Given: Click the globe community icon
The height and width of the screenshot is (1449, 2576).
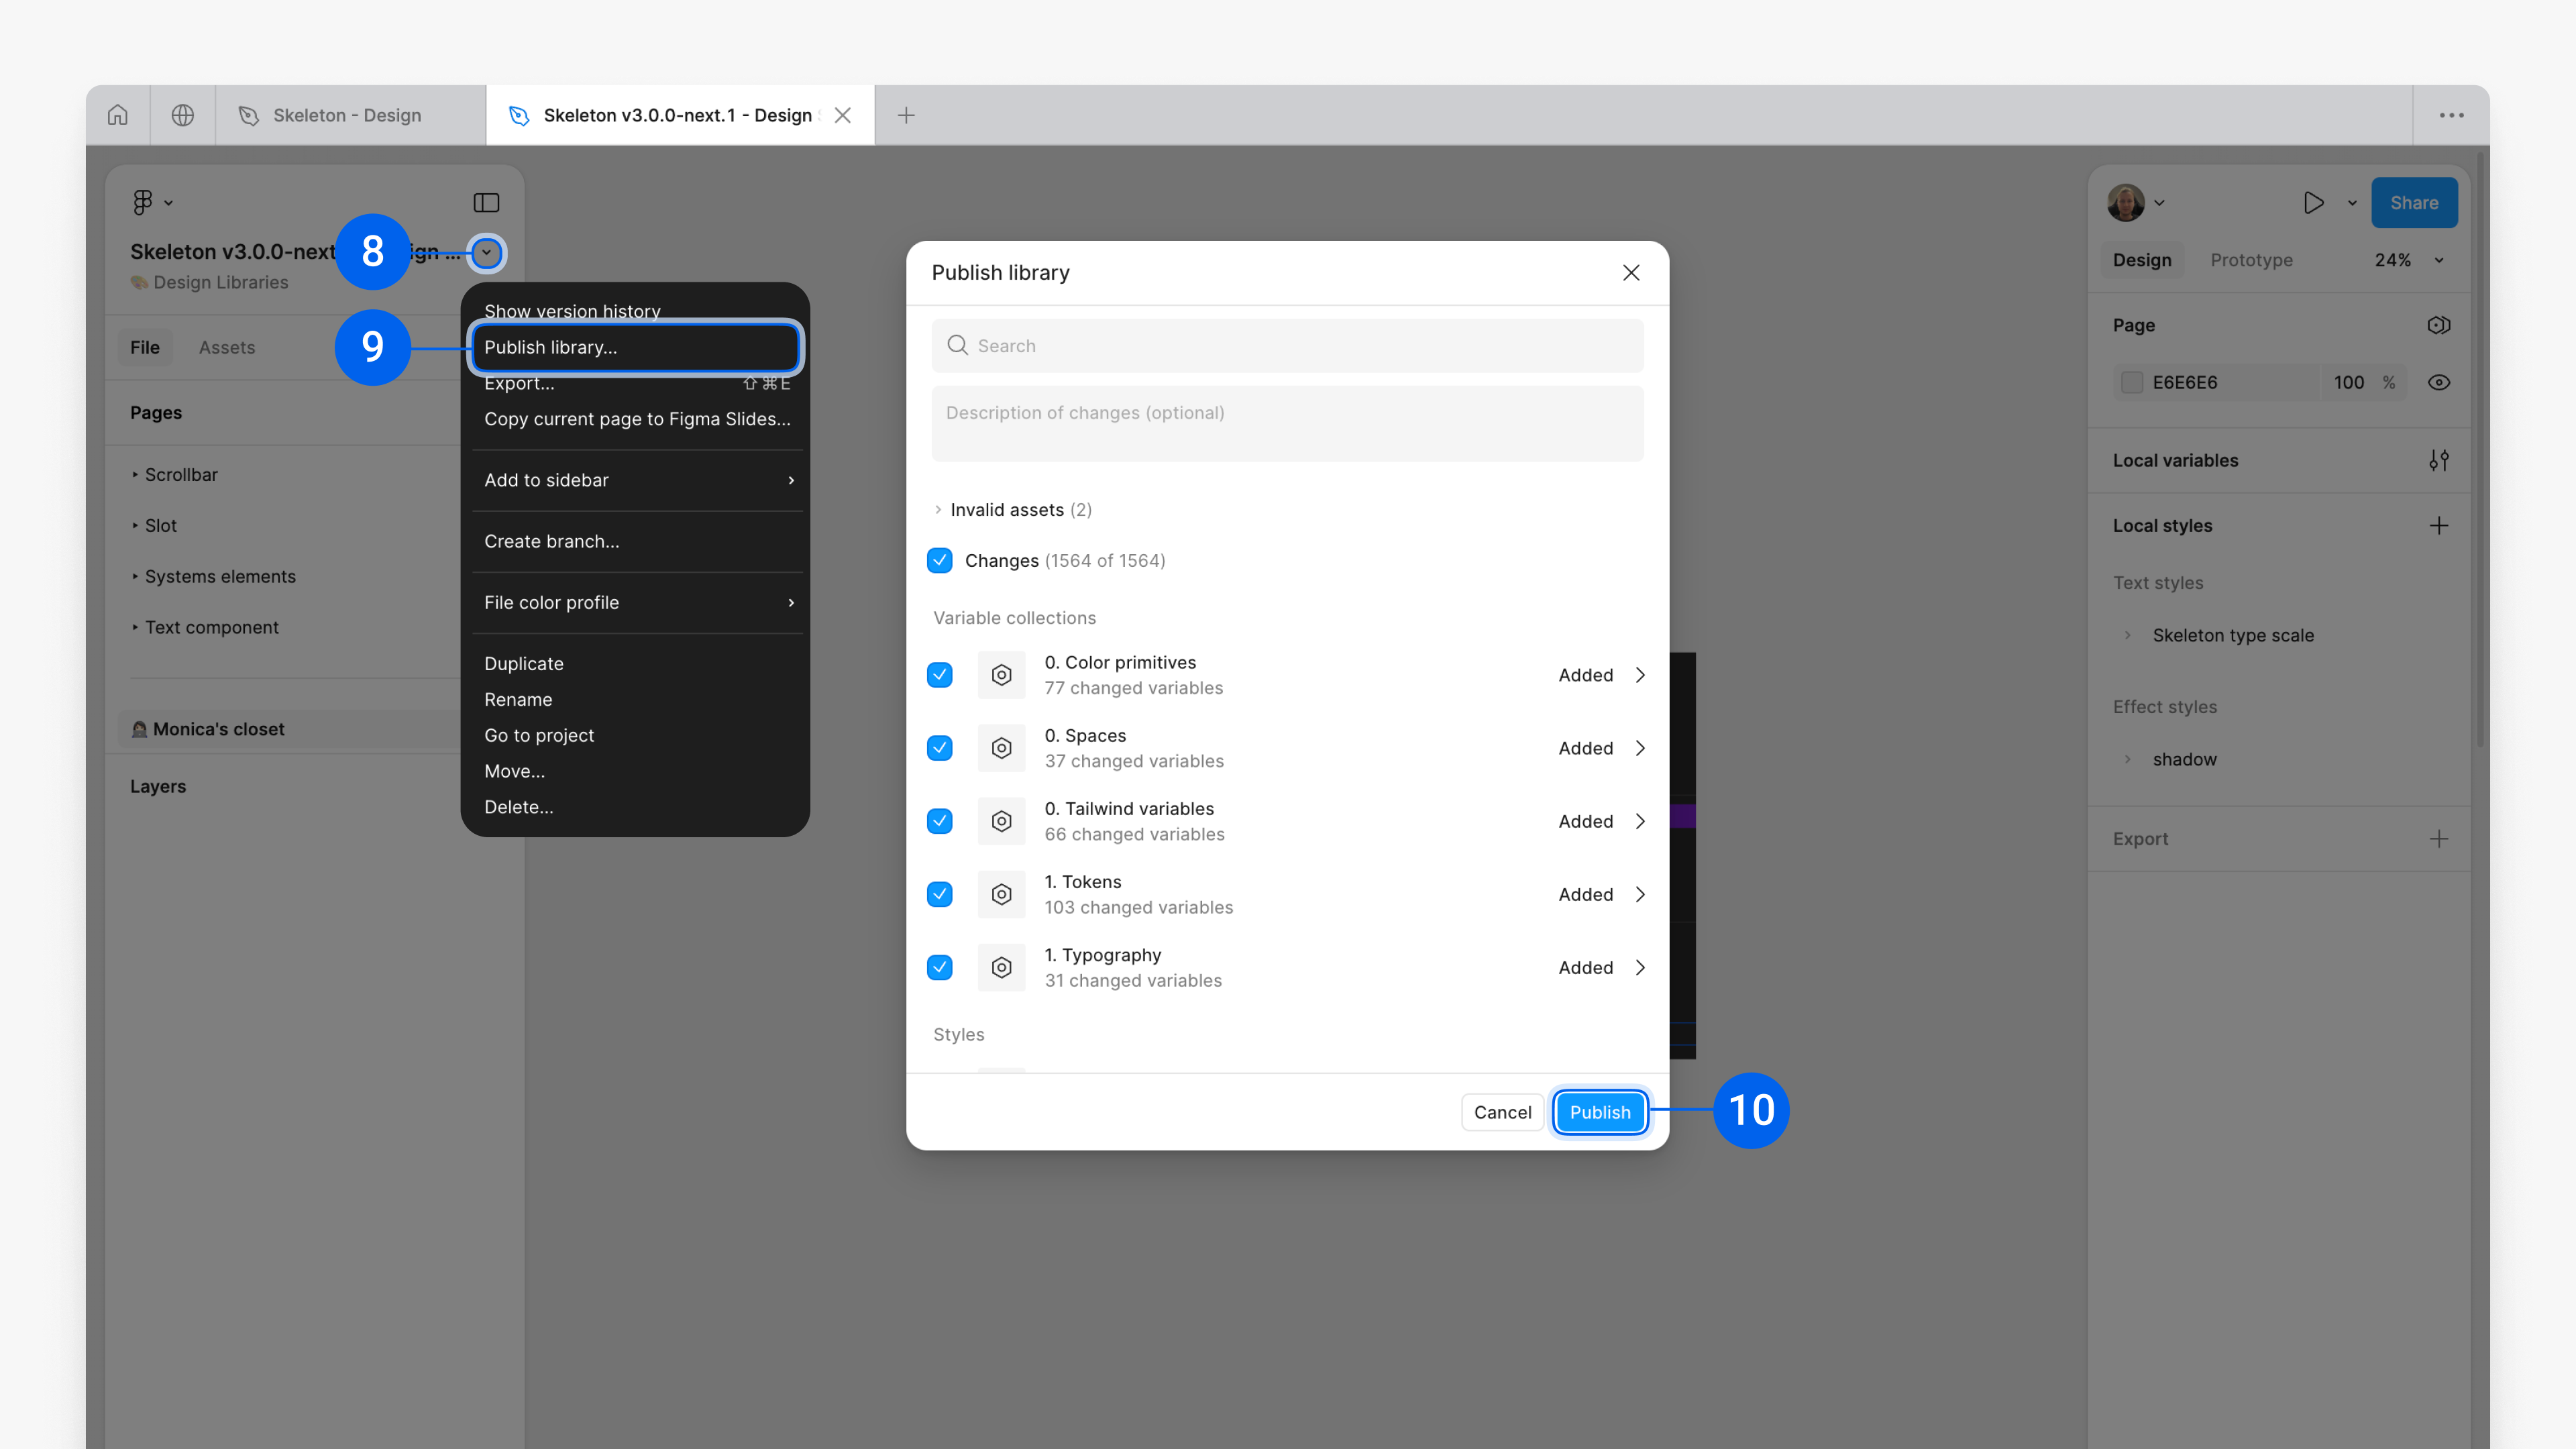Looking at the screenshot, I should [x=182, y=115].
